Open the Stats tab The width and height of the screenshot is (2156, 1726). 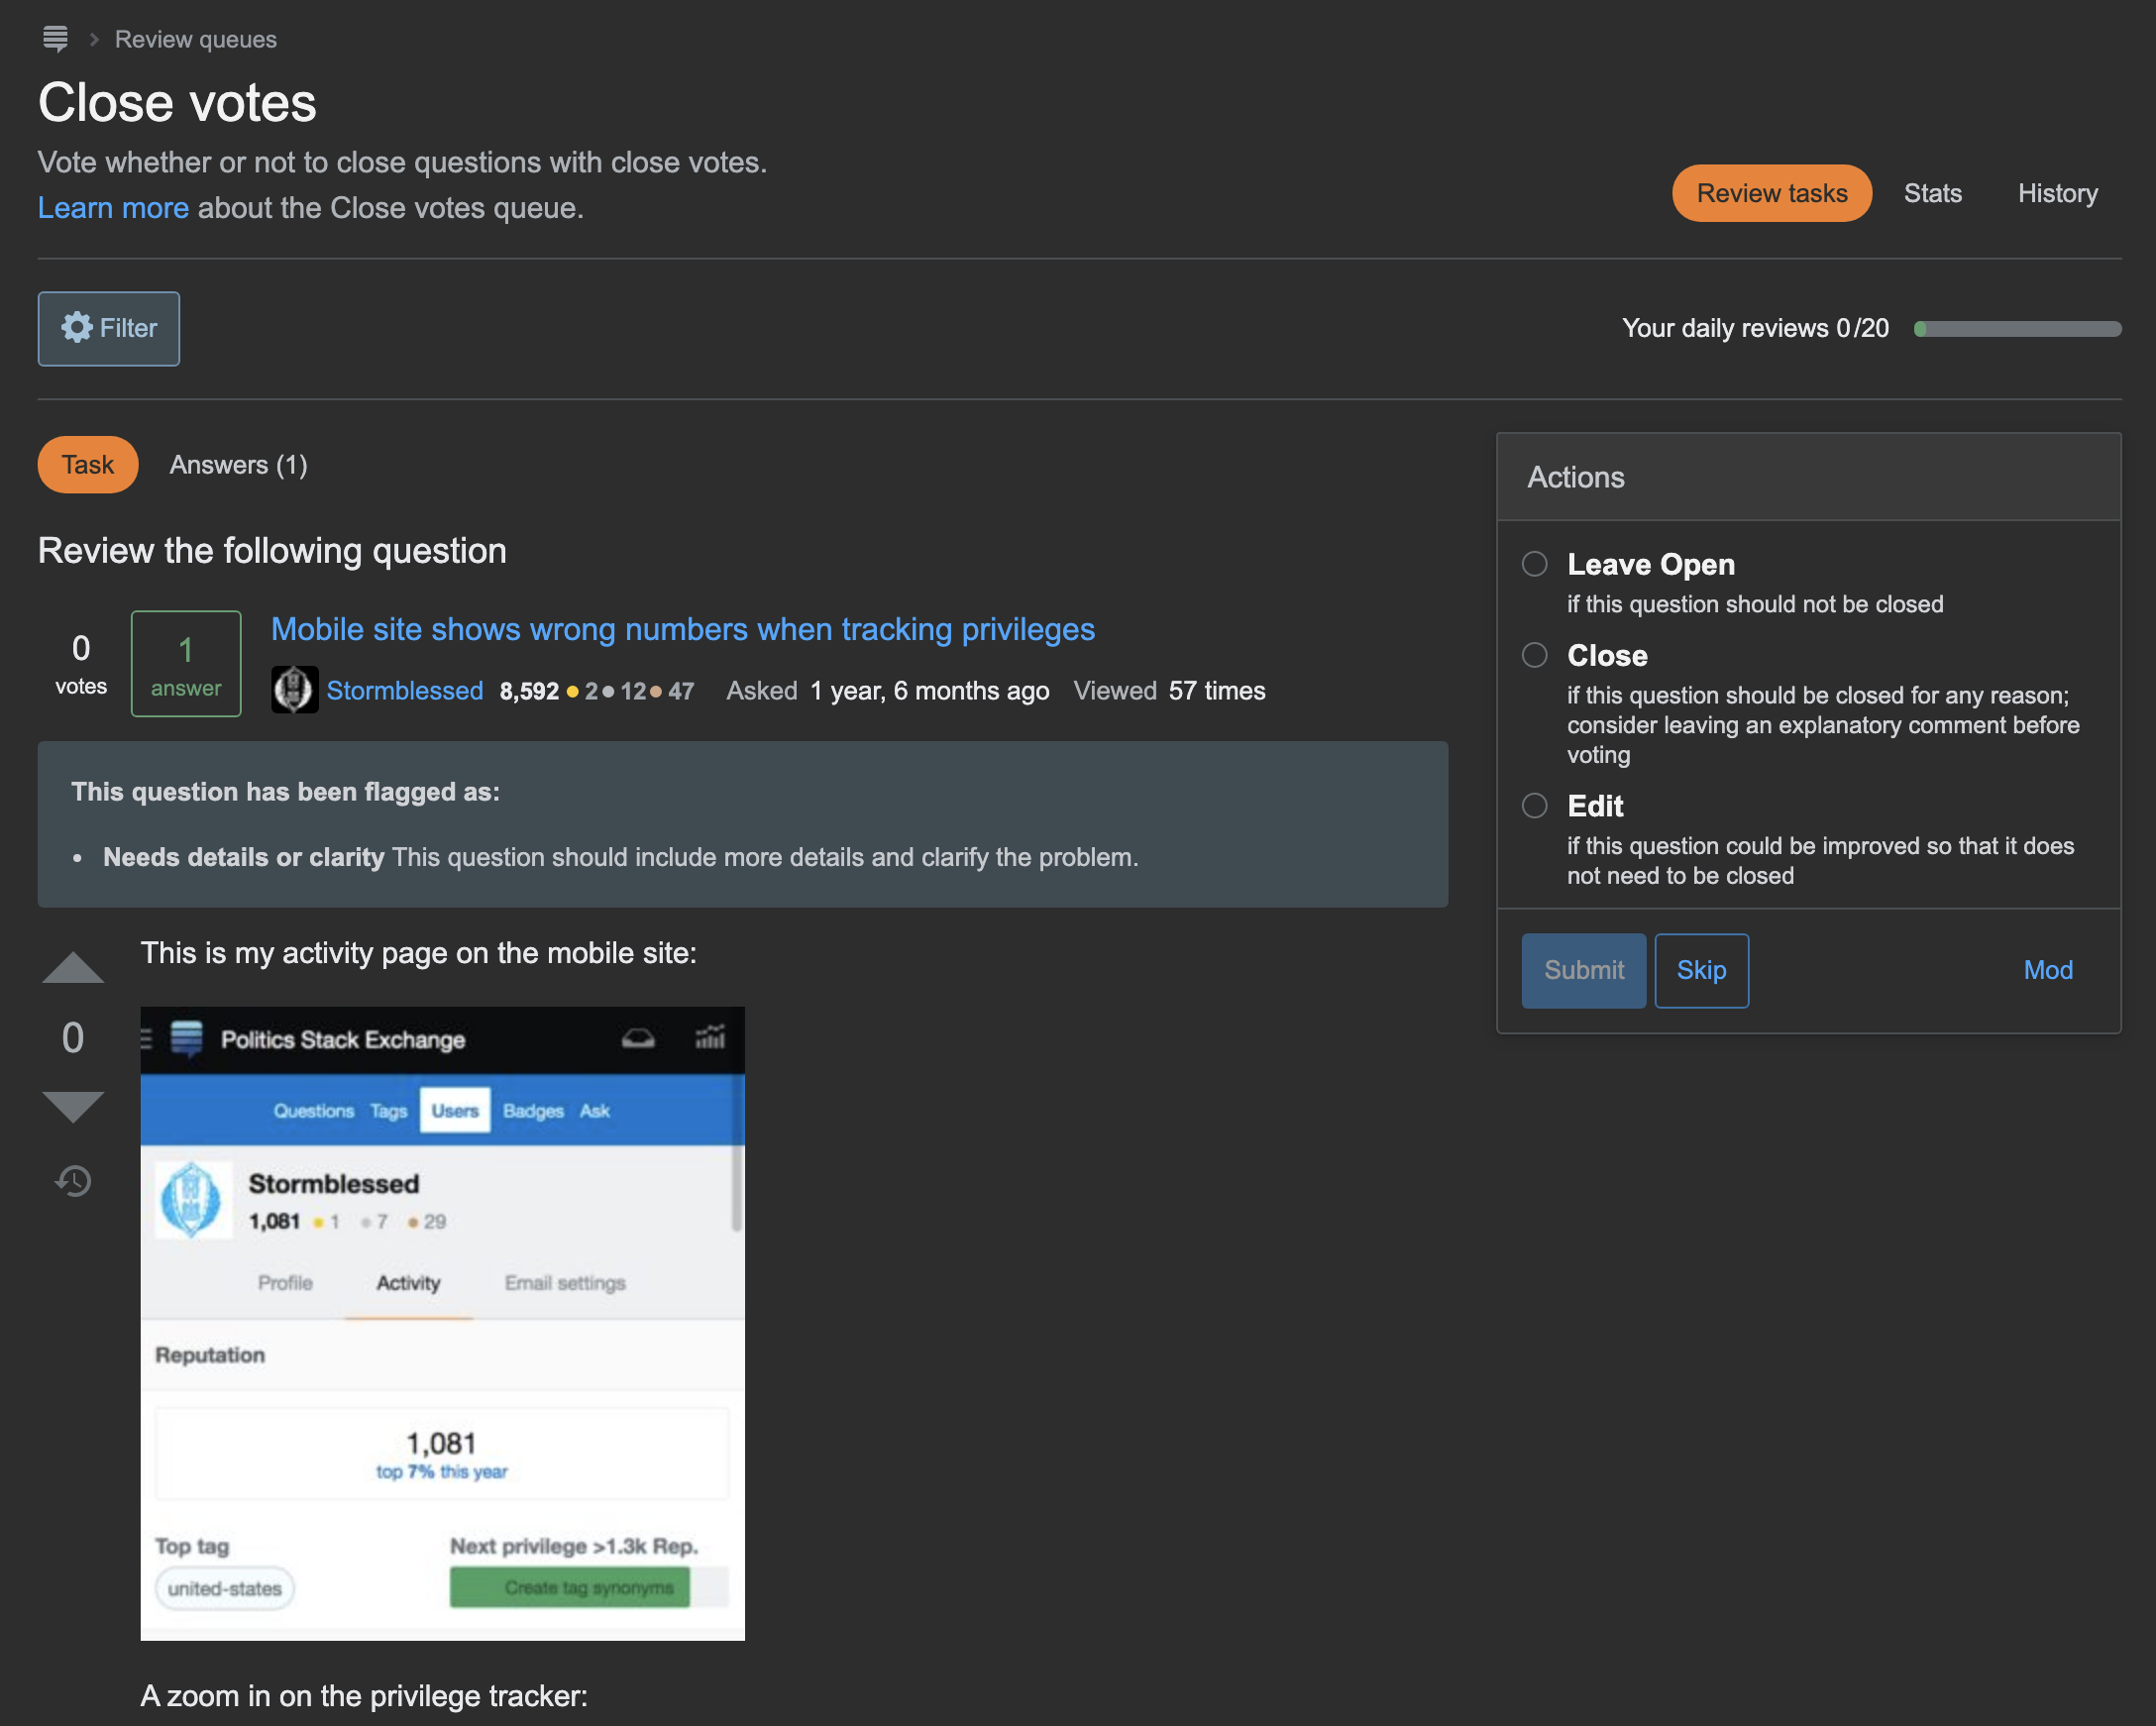1934,192
